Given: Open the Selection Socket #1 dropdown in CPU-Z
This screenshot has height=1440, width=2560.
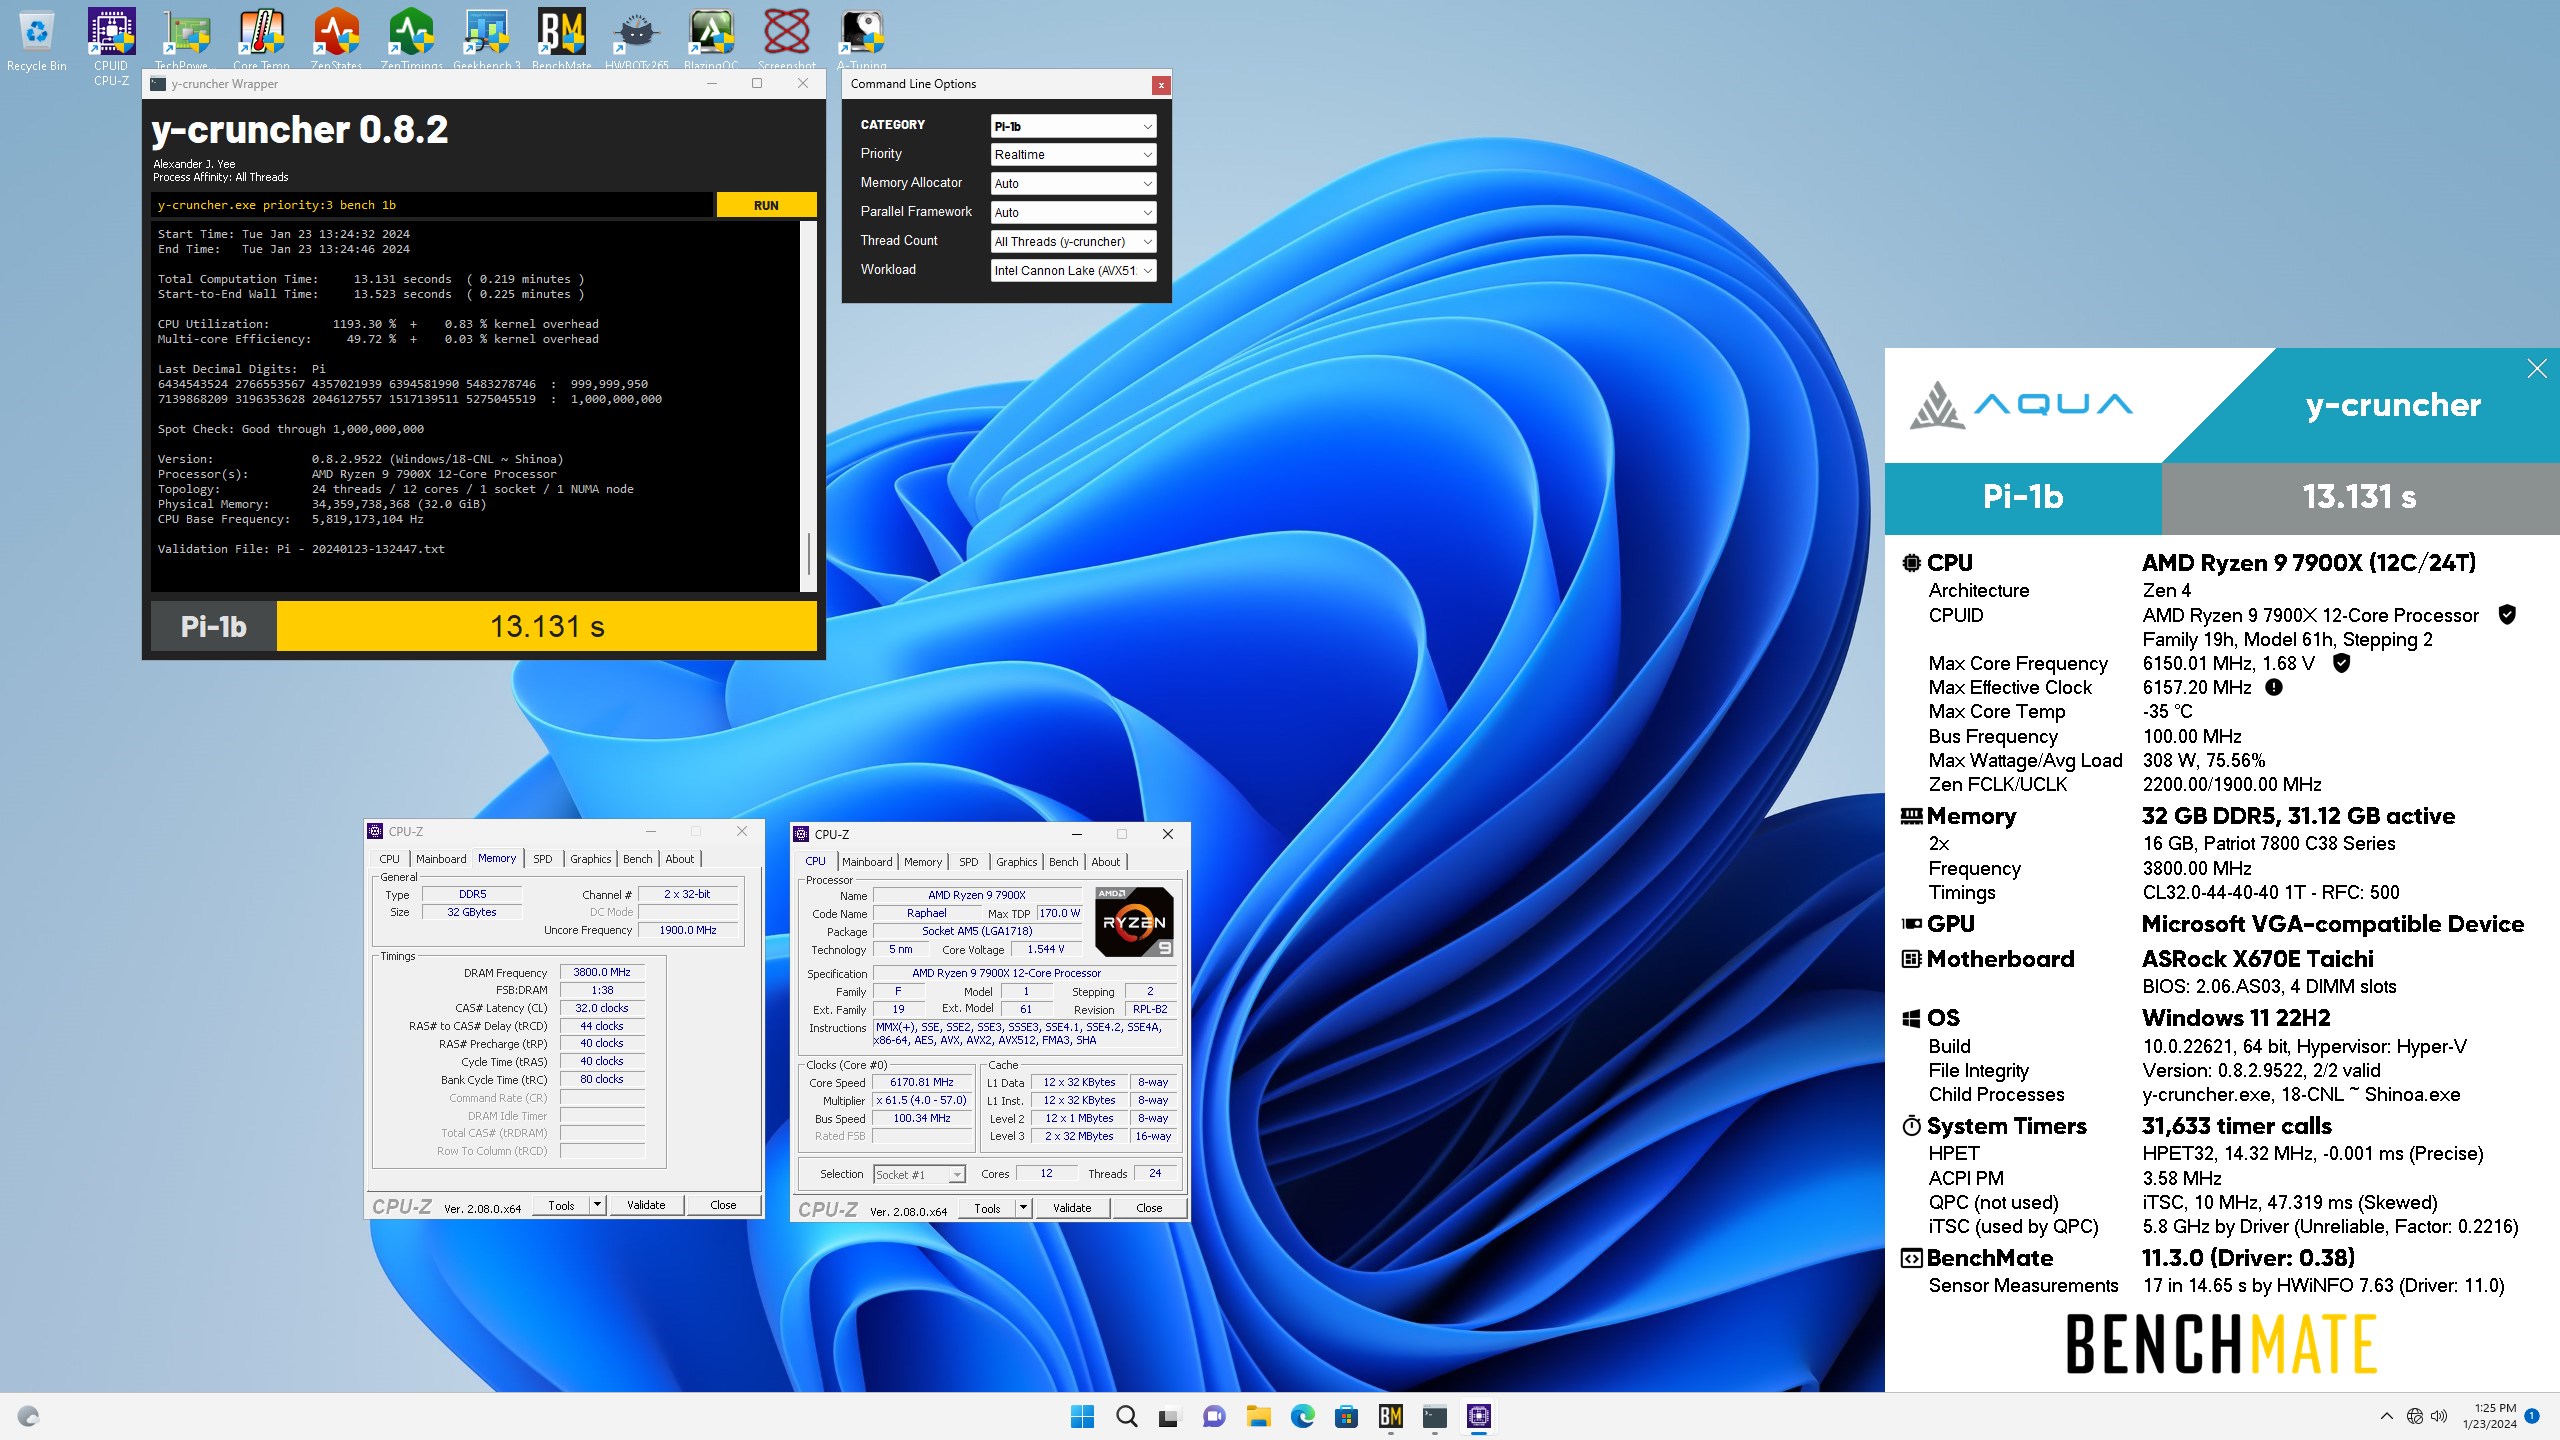Looking at the screenshot, I should point(919,1175).
